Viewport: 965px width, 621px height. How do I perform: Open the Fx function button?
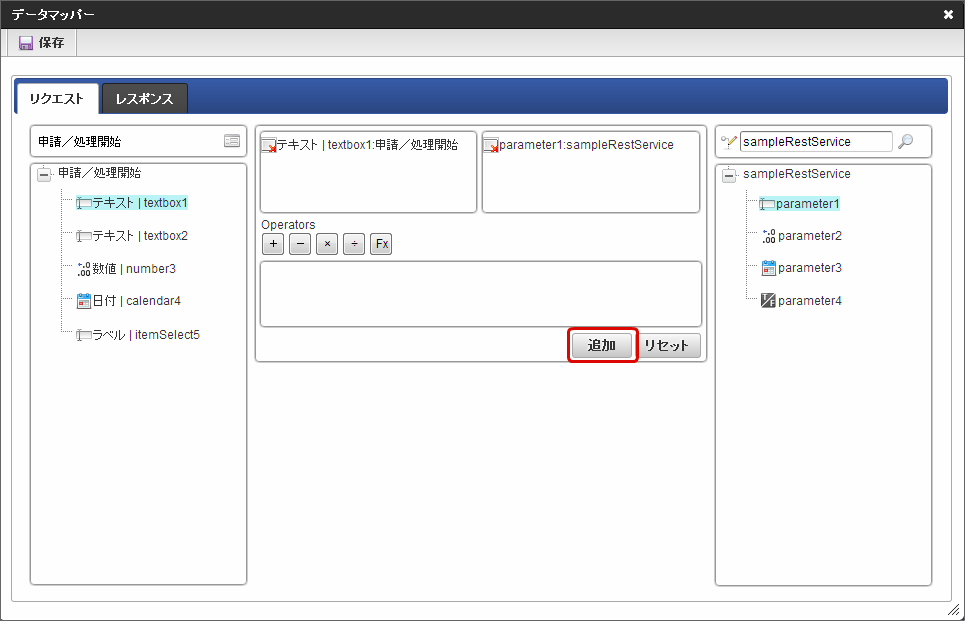[x=382, y=244]
